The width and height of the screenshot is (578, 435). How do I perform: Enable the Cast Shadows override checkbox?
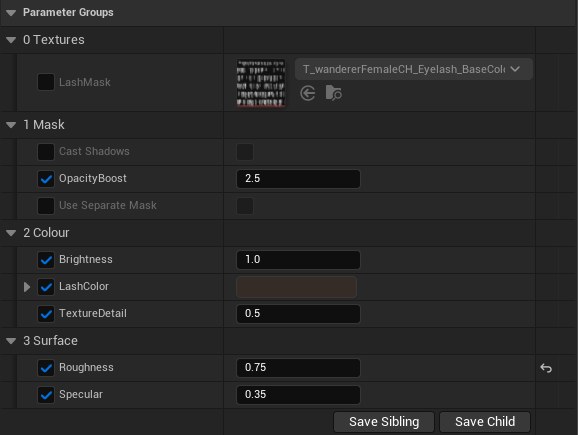[x=46, y=152]
